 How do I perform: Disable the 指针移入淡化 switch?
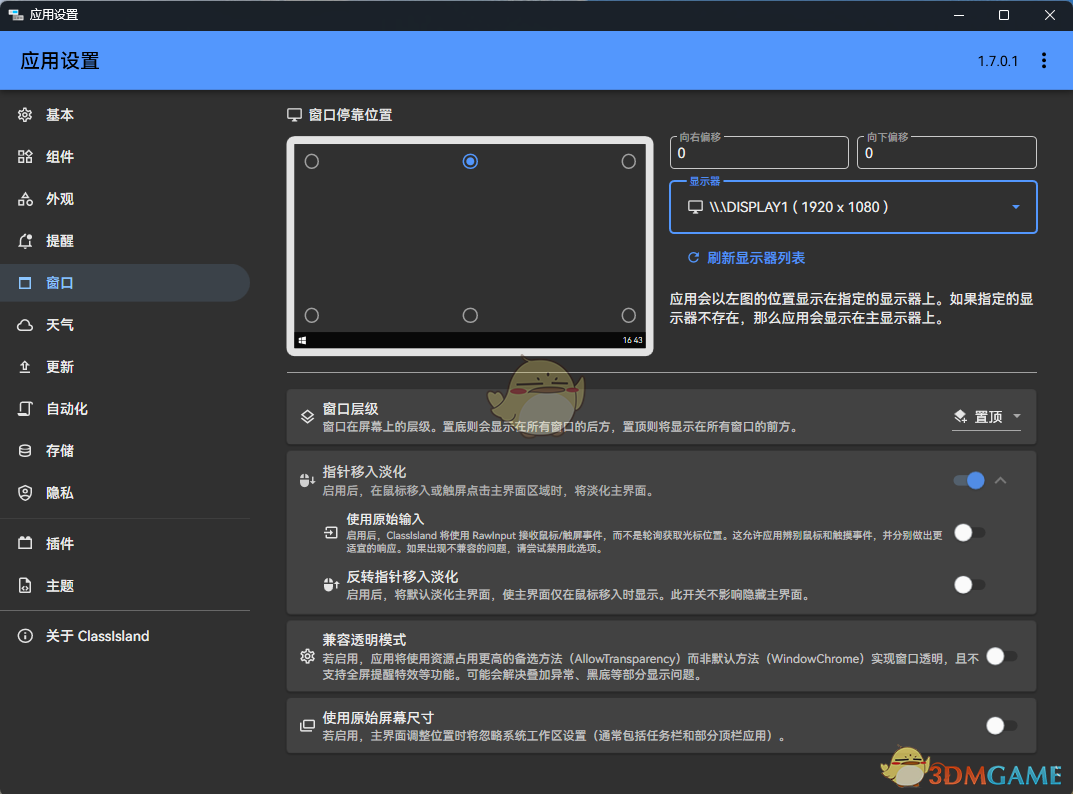(x=967, y=480)
